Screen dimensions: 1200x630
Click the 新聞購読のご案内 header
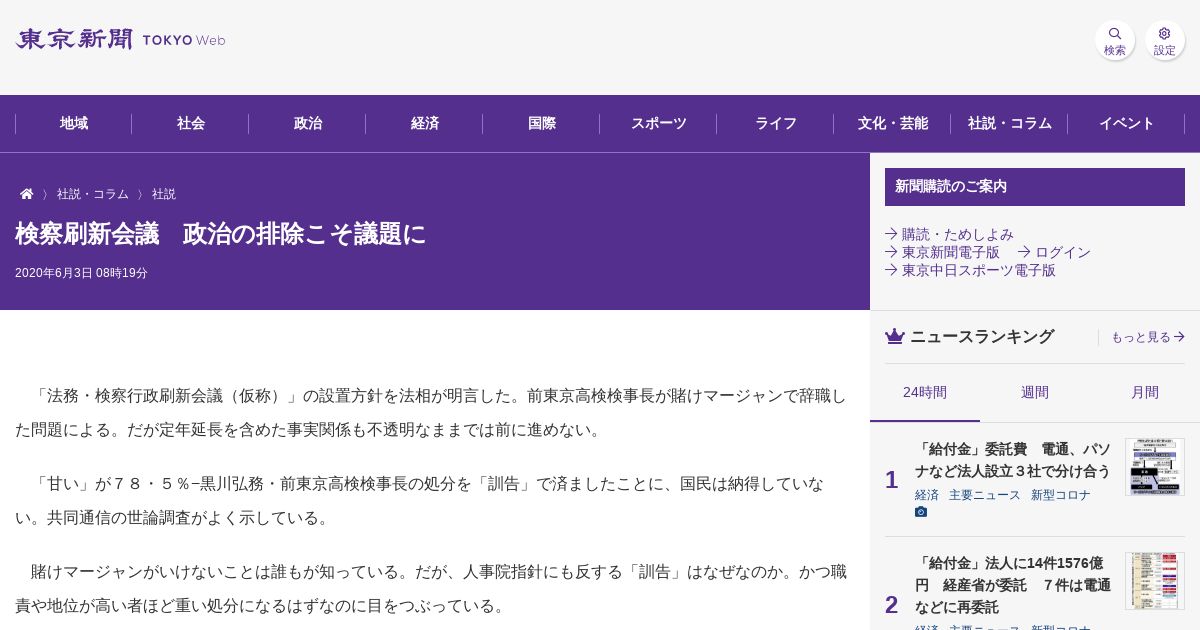click(1035, 187)
